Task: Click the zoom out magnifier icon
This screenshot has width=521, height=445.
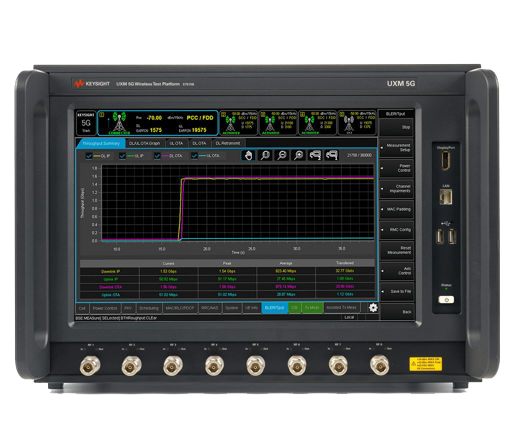Action: pos(282,155)
